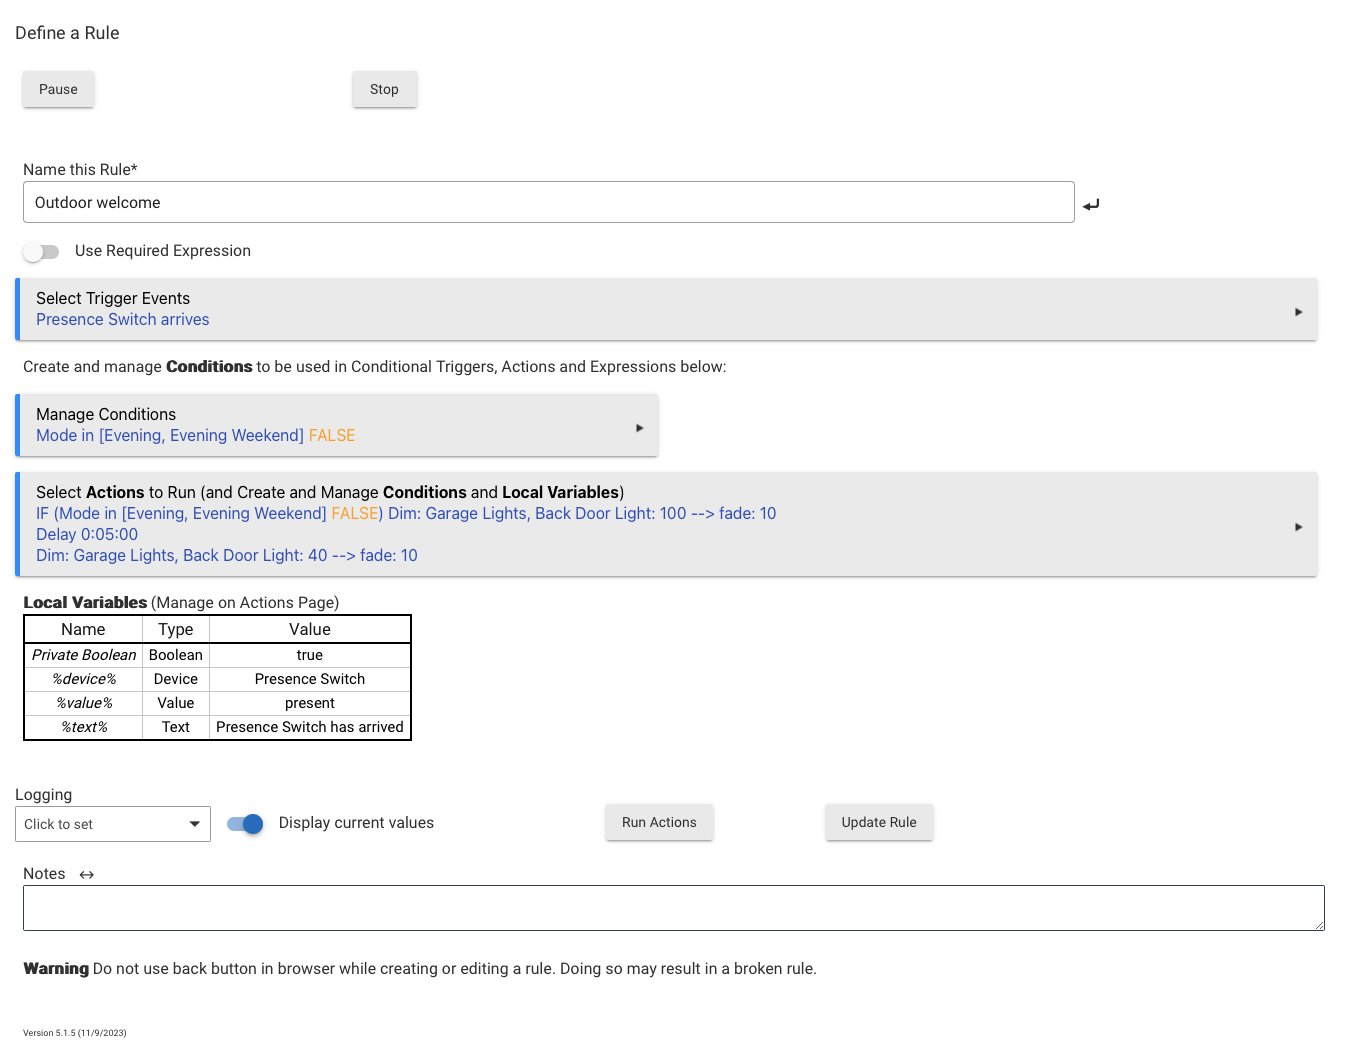The width and height of the screenshot is (1349, 1050).
Task: Expand the Select Actions to Run arrow
Action: coord(1298,527)
